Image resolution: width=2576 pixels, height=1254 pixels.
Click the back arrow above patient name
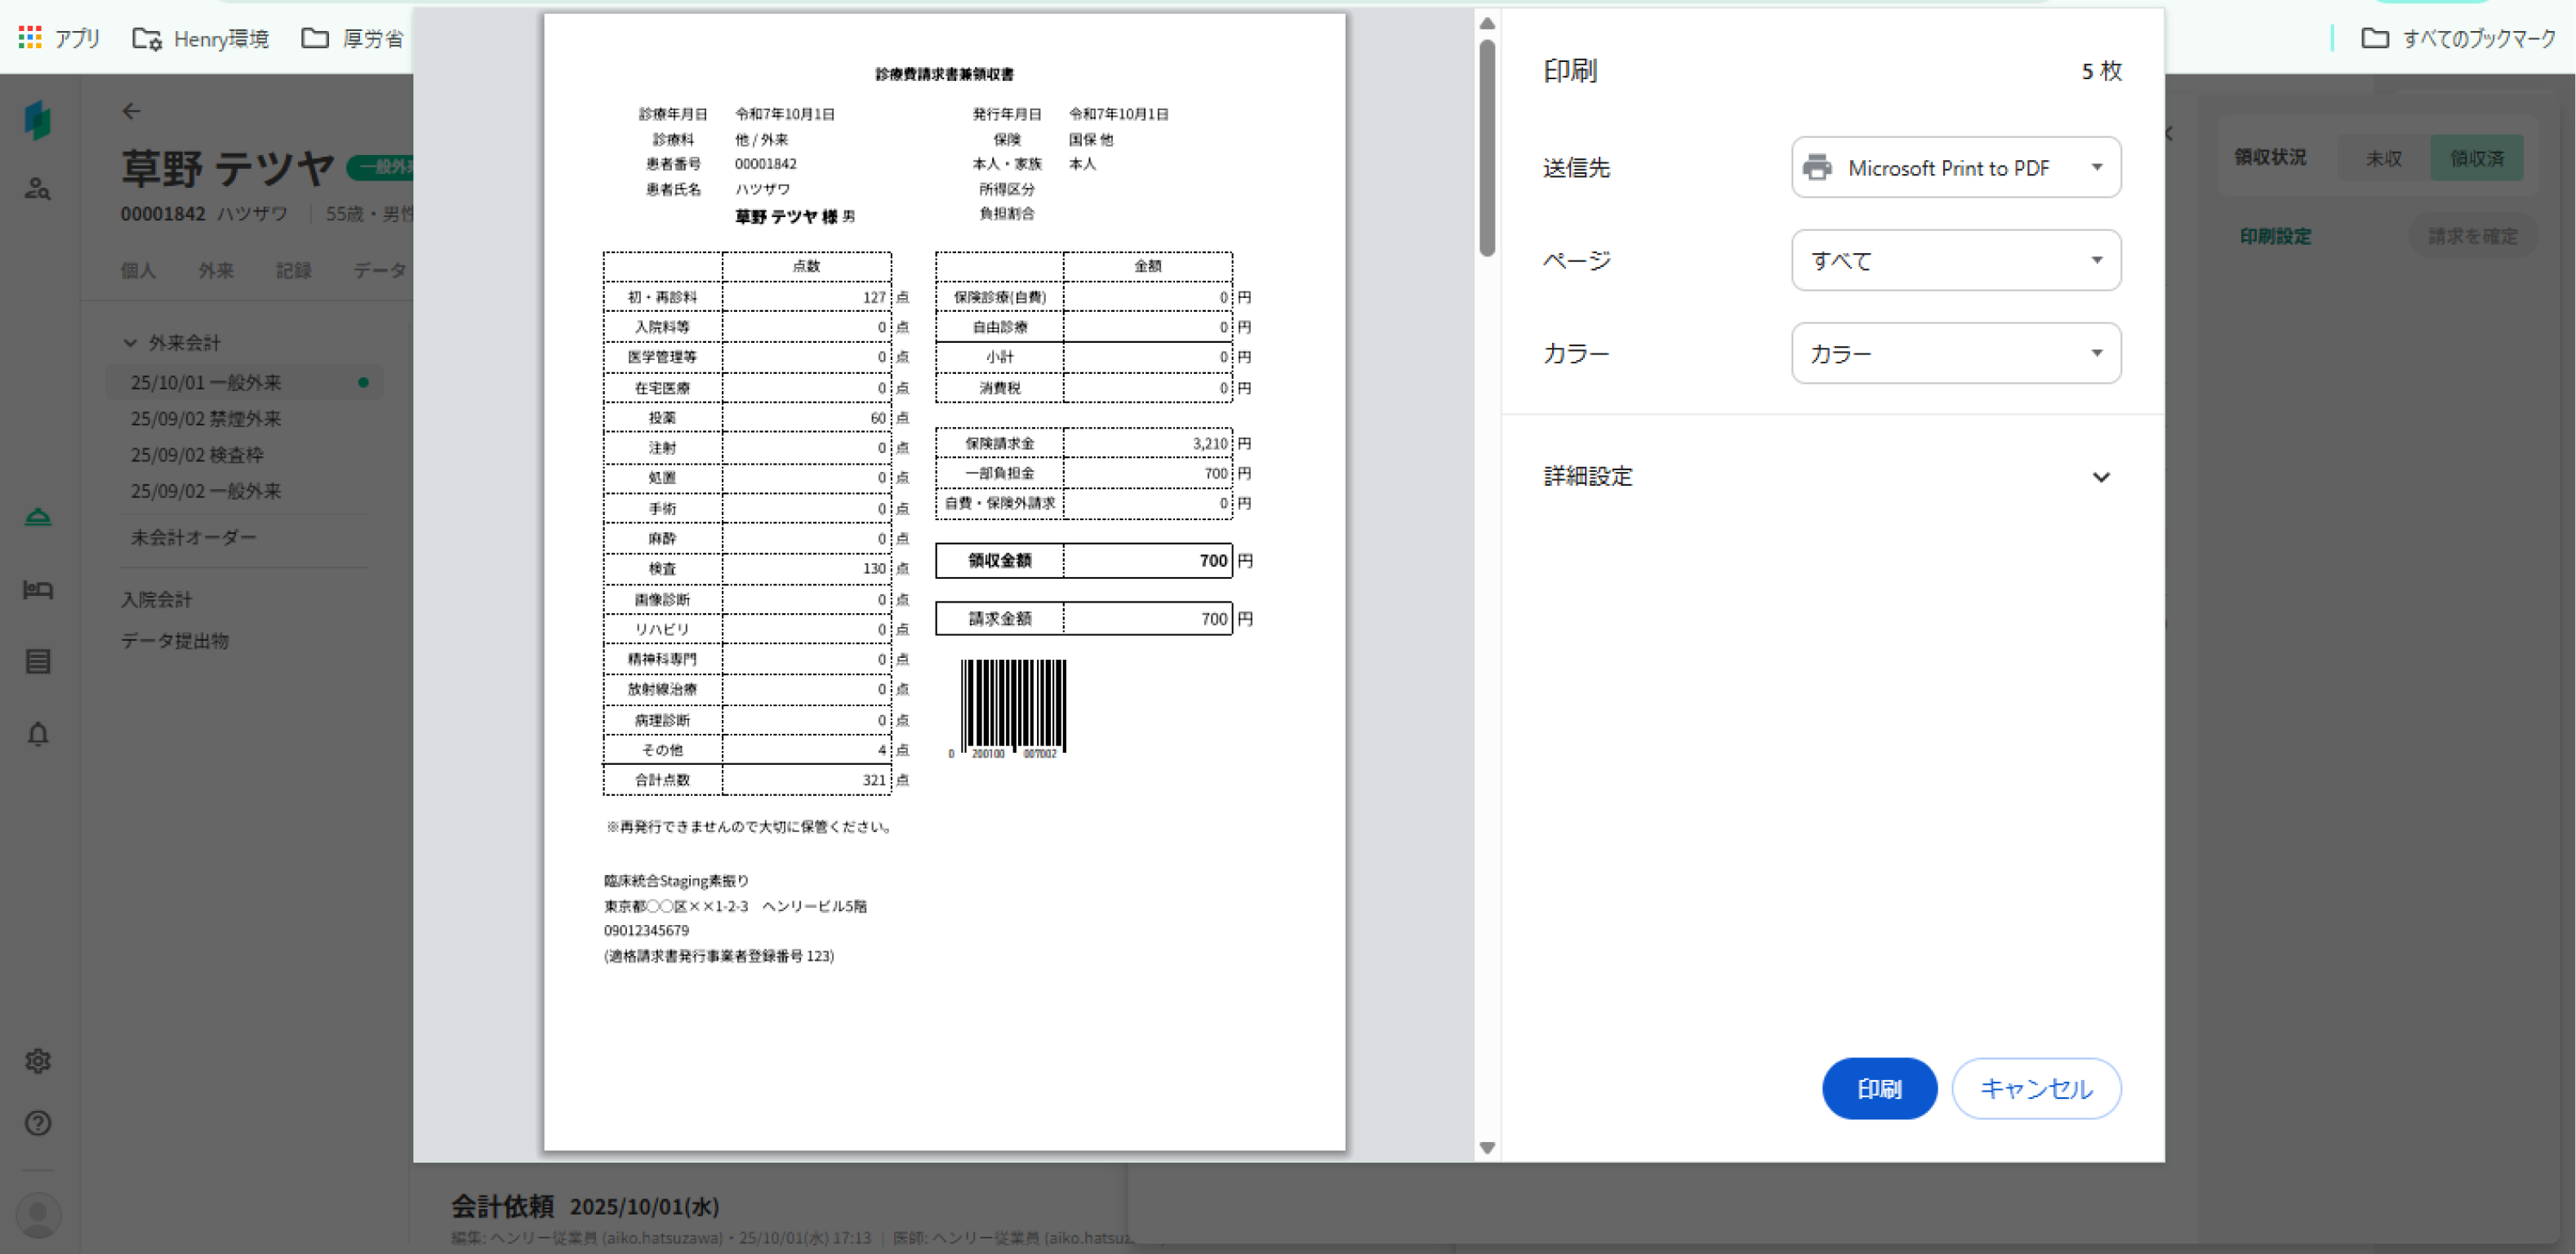pyautogui.click(x=131, y=111)
